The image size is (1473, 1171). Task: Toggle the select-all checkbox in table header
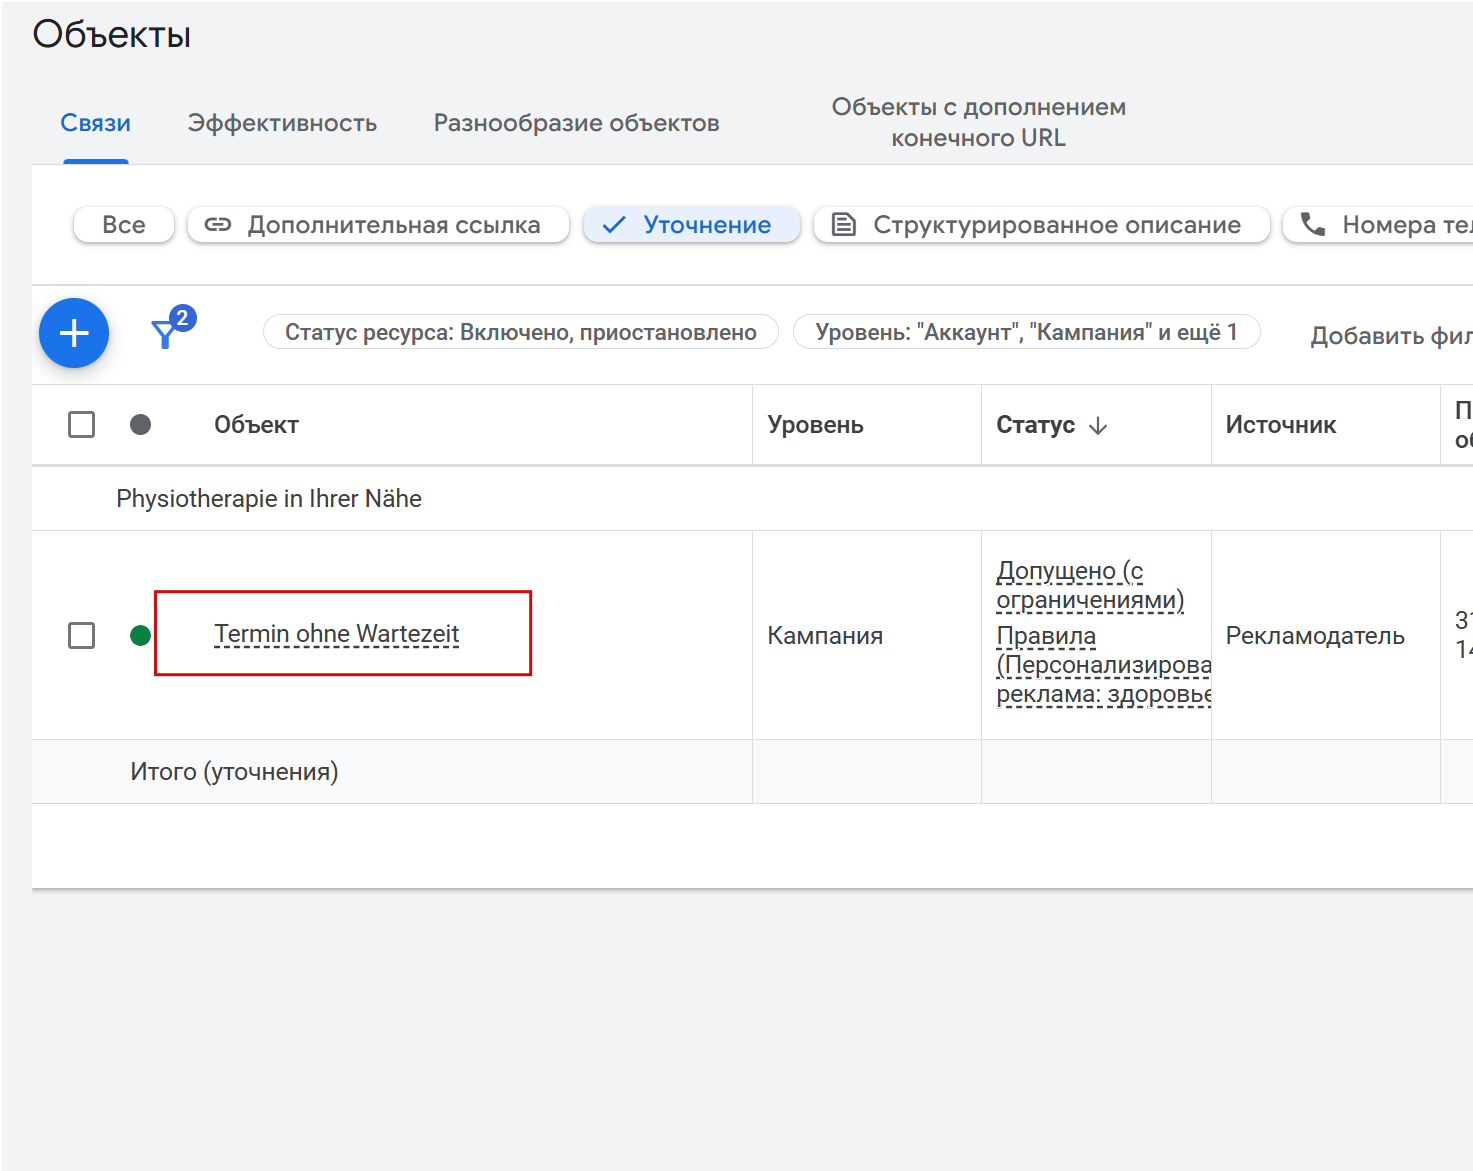tap(82, 425)
